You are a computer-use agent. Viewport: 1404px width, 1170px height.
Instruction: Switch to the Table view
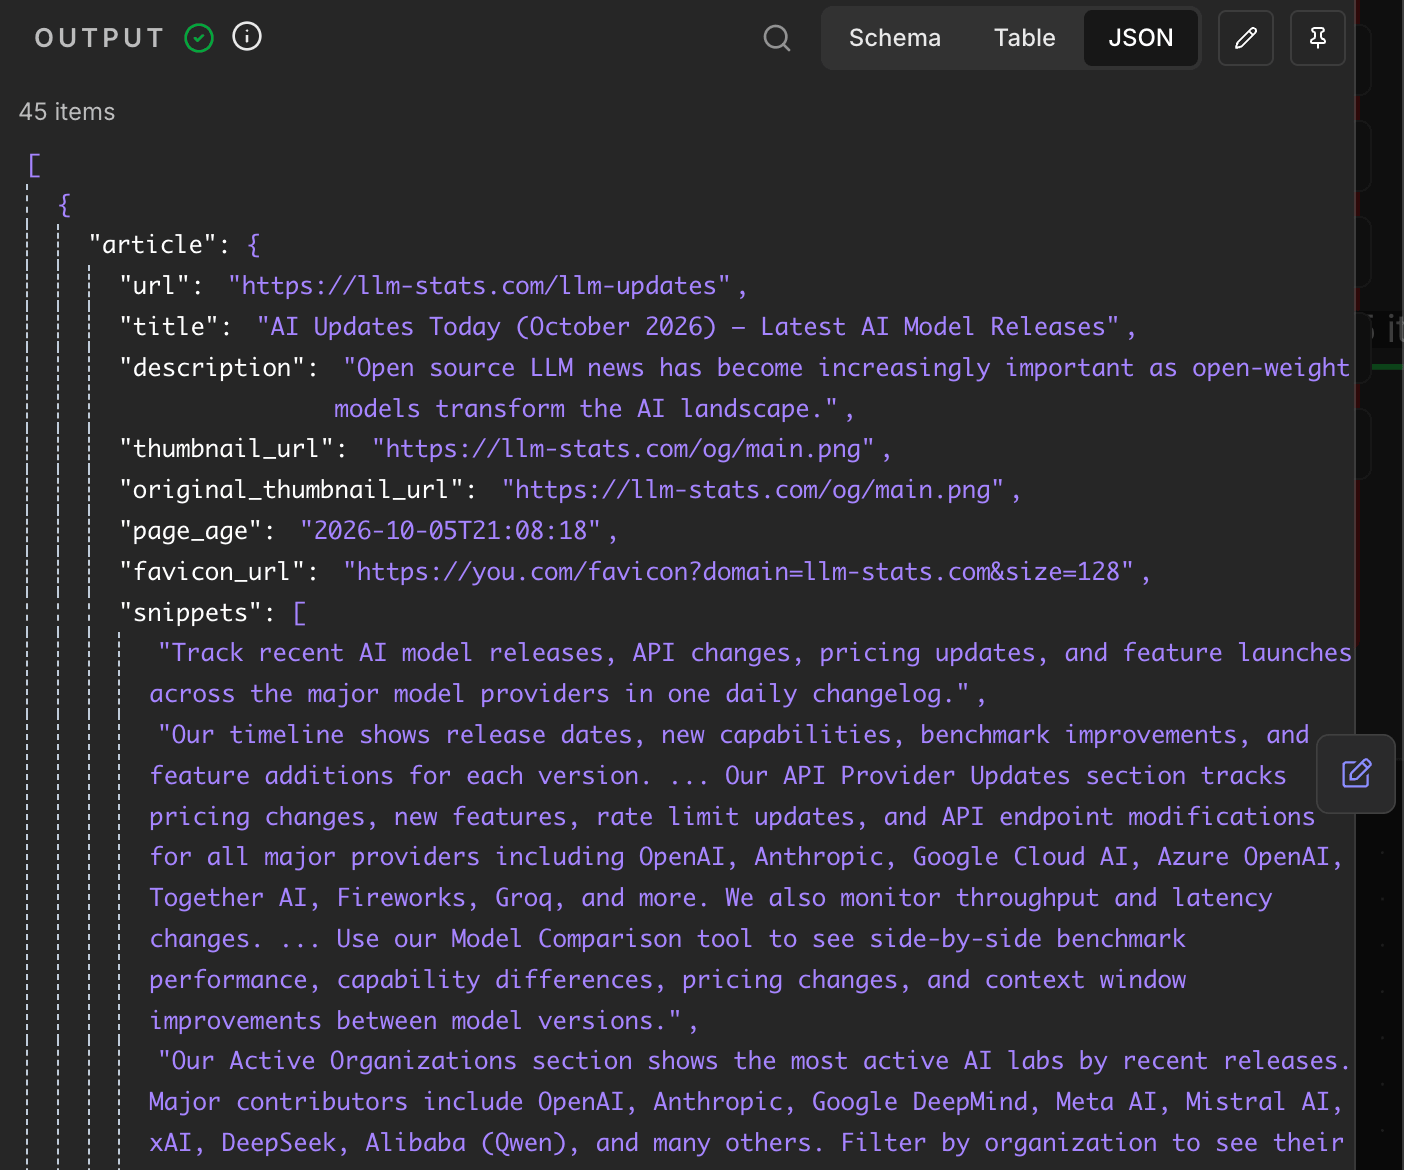point(1025,38)
